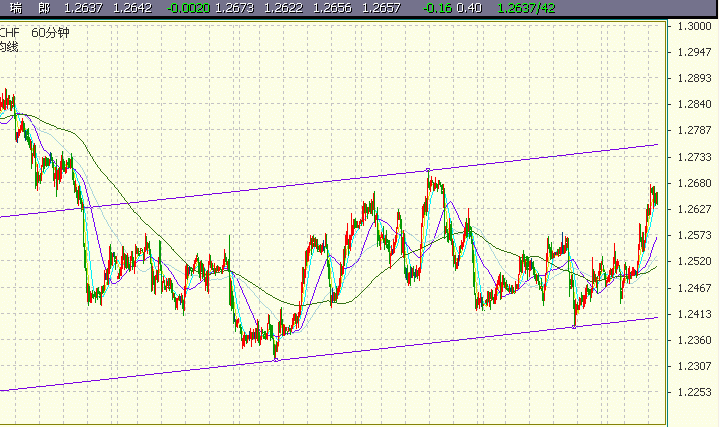Image resolution: width=720 pixels, height=427 pixels.
Task: Click the 1.2642 ask price in header
Action: click(x=132, y=8)
